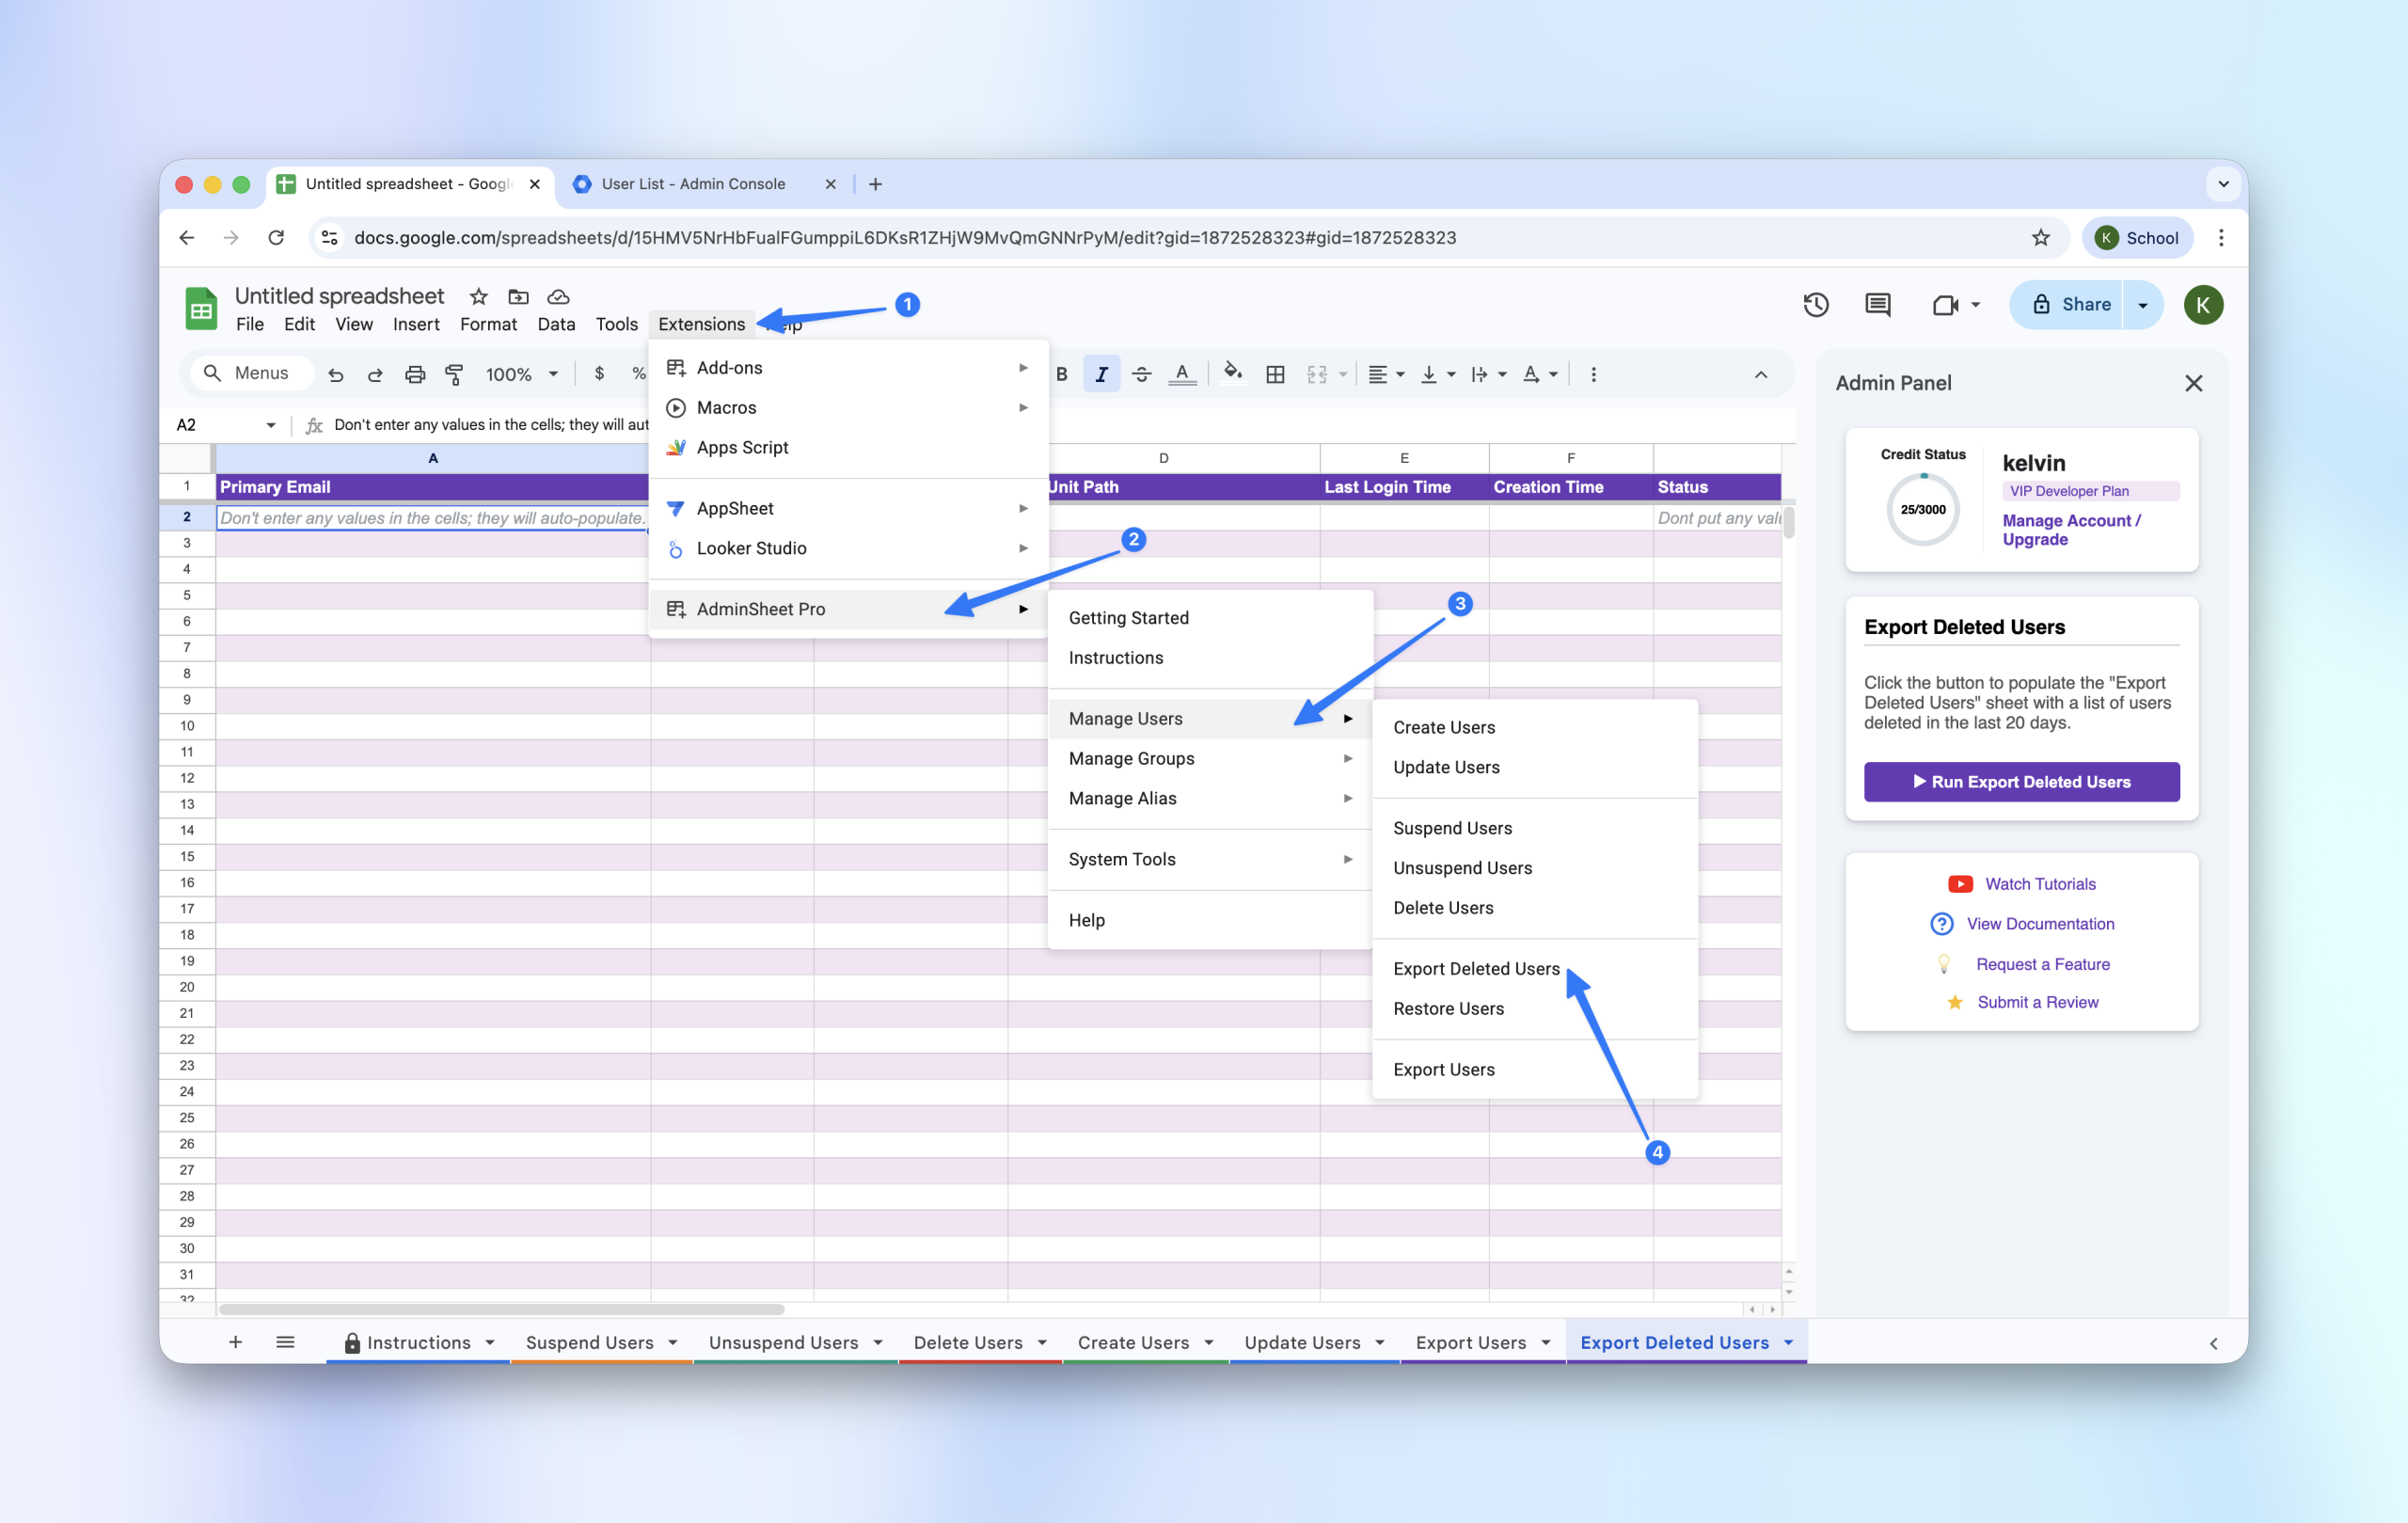Click the print icon in toolbar

tap(414, 374)
